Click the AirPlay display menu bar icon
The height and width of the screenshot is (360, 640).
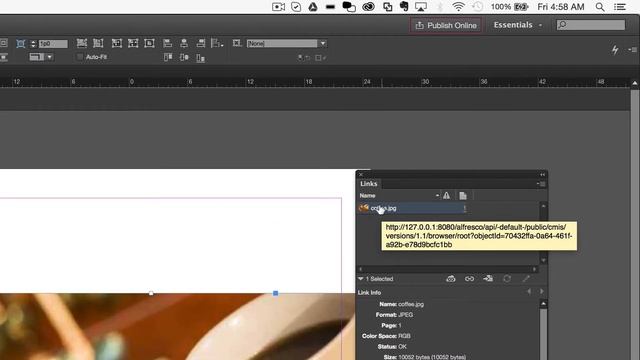pyautogui.click(x=421, y=7)
